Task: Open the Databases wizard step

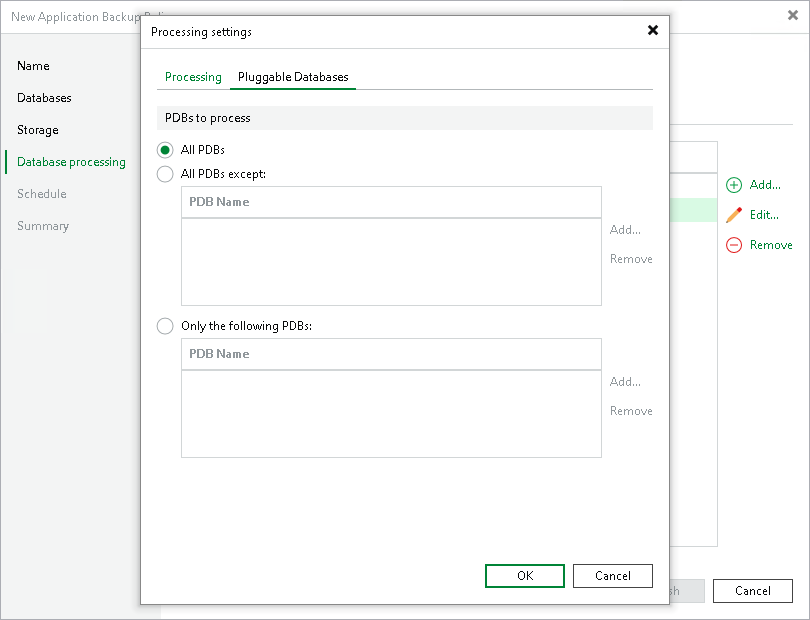Action: pos(43,98)
